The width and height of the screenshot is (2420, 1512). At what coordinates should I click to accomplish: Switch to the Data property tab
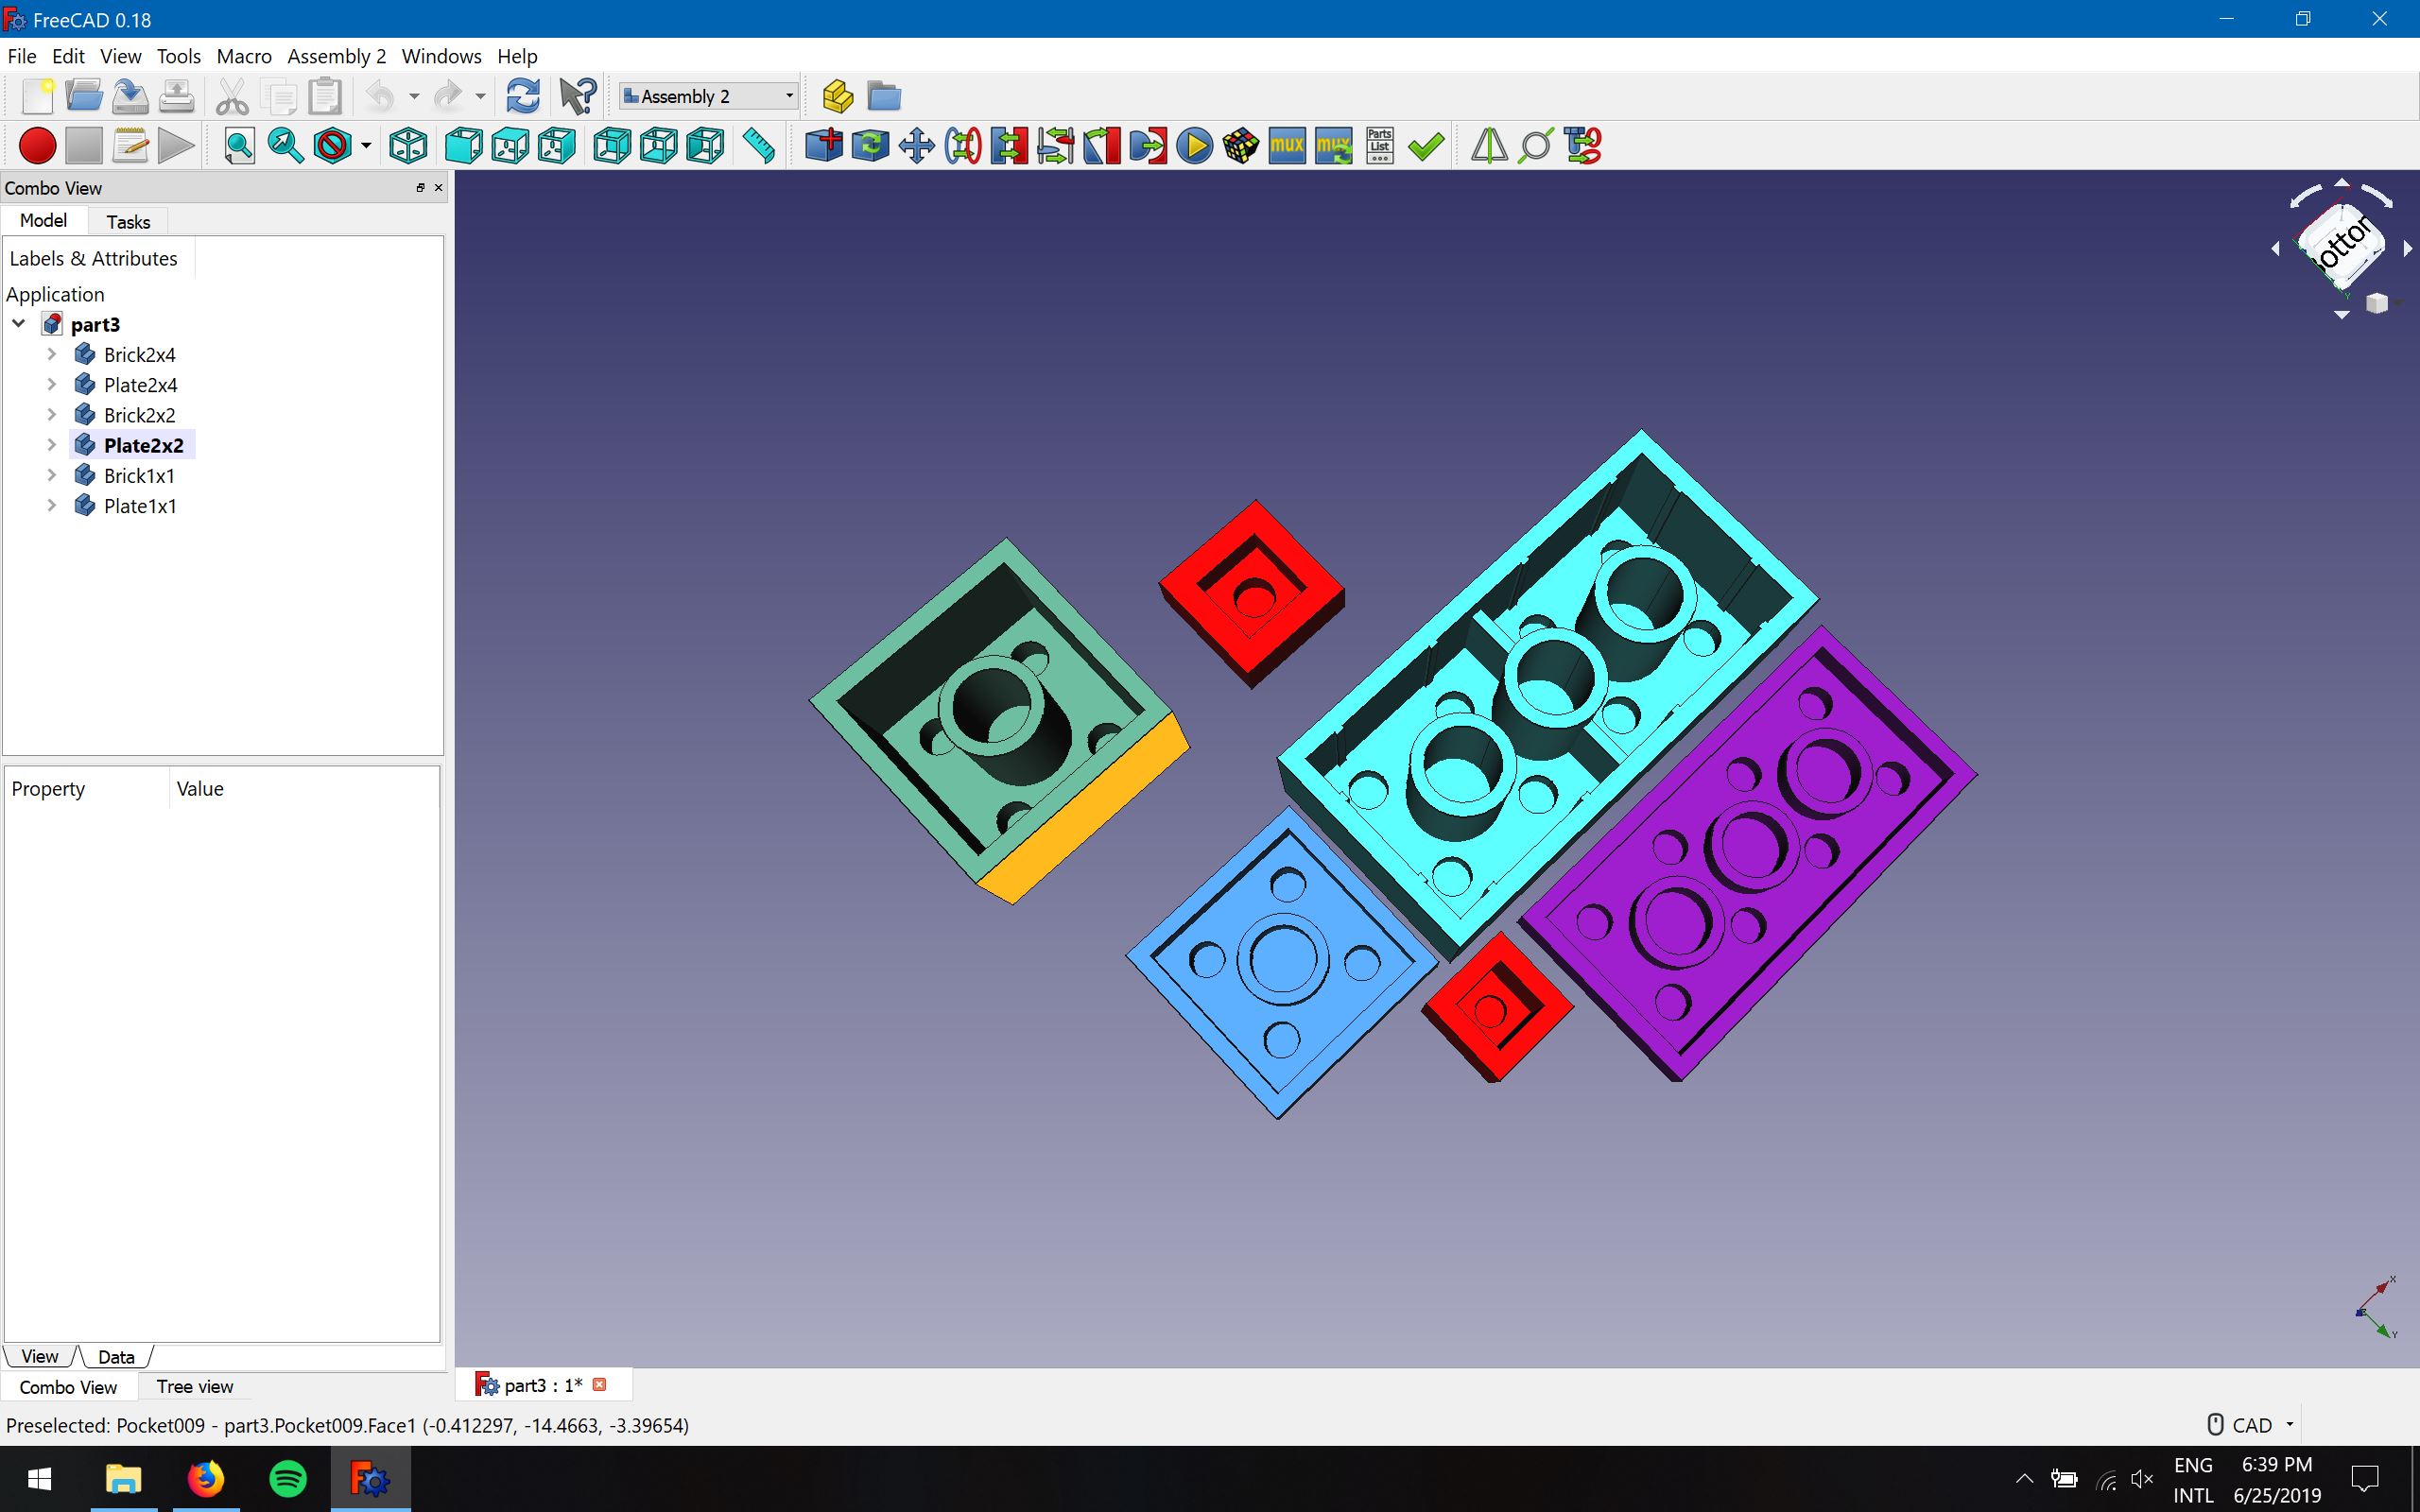[116, 1357]
